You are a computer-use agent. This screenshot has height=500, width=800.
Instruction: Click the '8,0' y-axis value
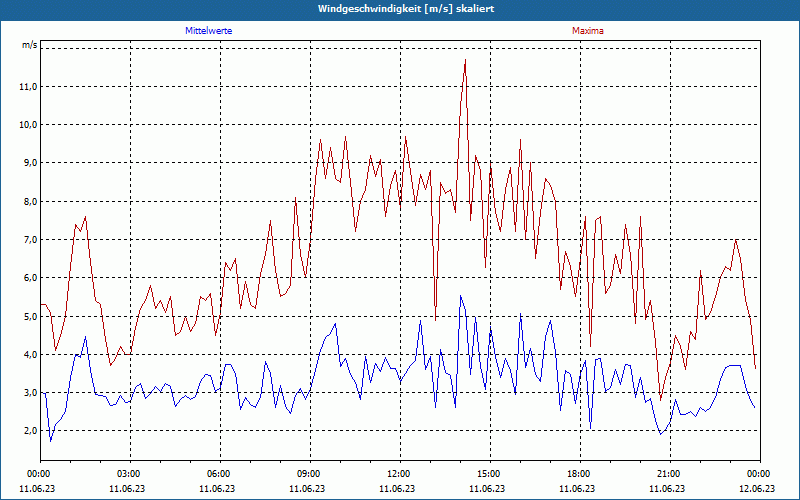[x=30, y=202]
